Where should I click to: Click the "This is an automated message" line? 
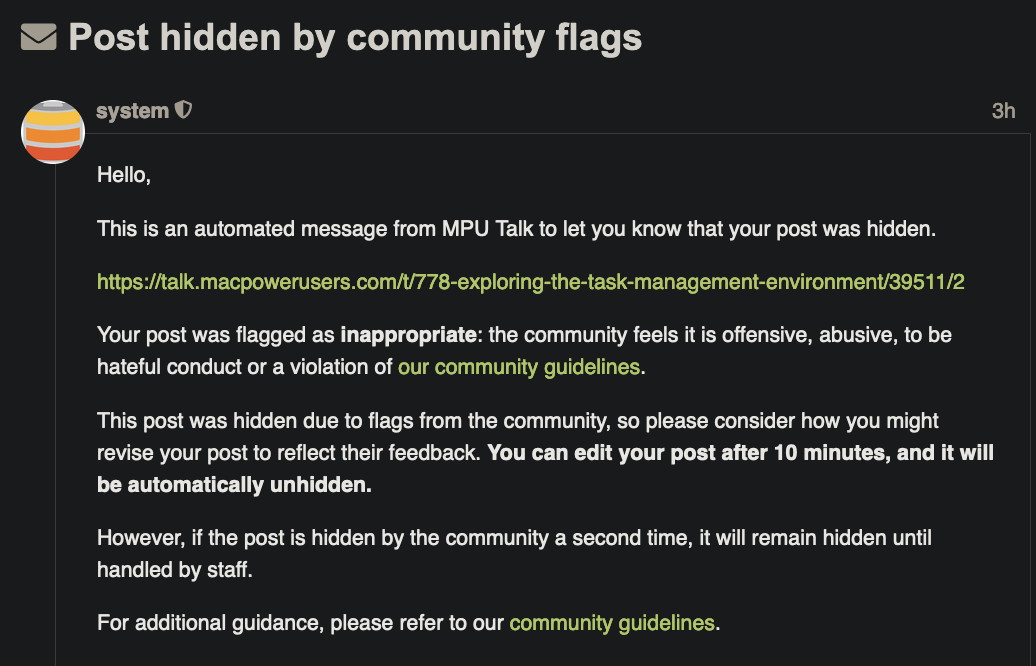tap(516, 229)
